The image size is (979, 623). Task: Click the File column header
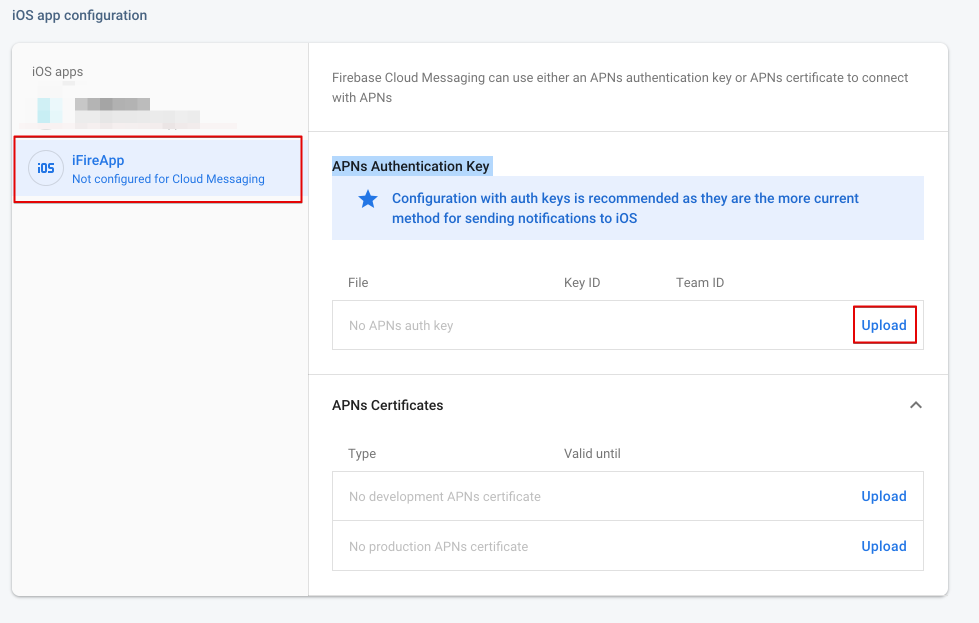(x=358, y=283)
